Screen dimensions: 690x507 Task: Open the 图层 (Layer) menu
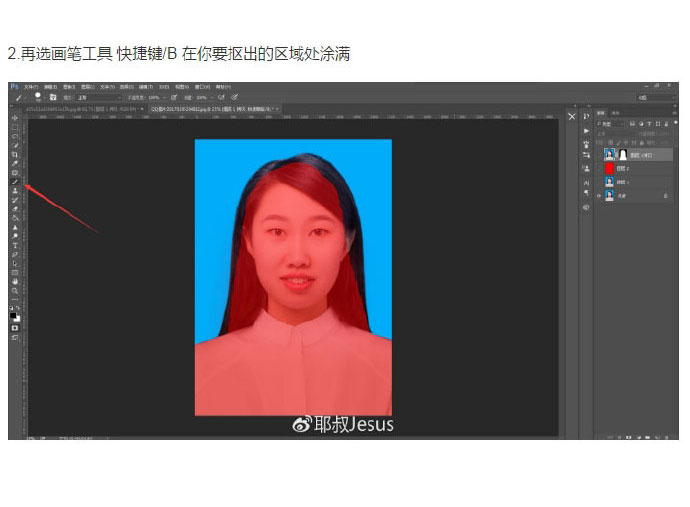(x=86, y=87)
